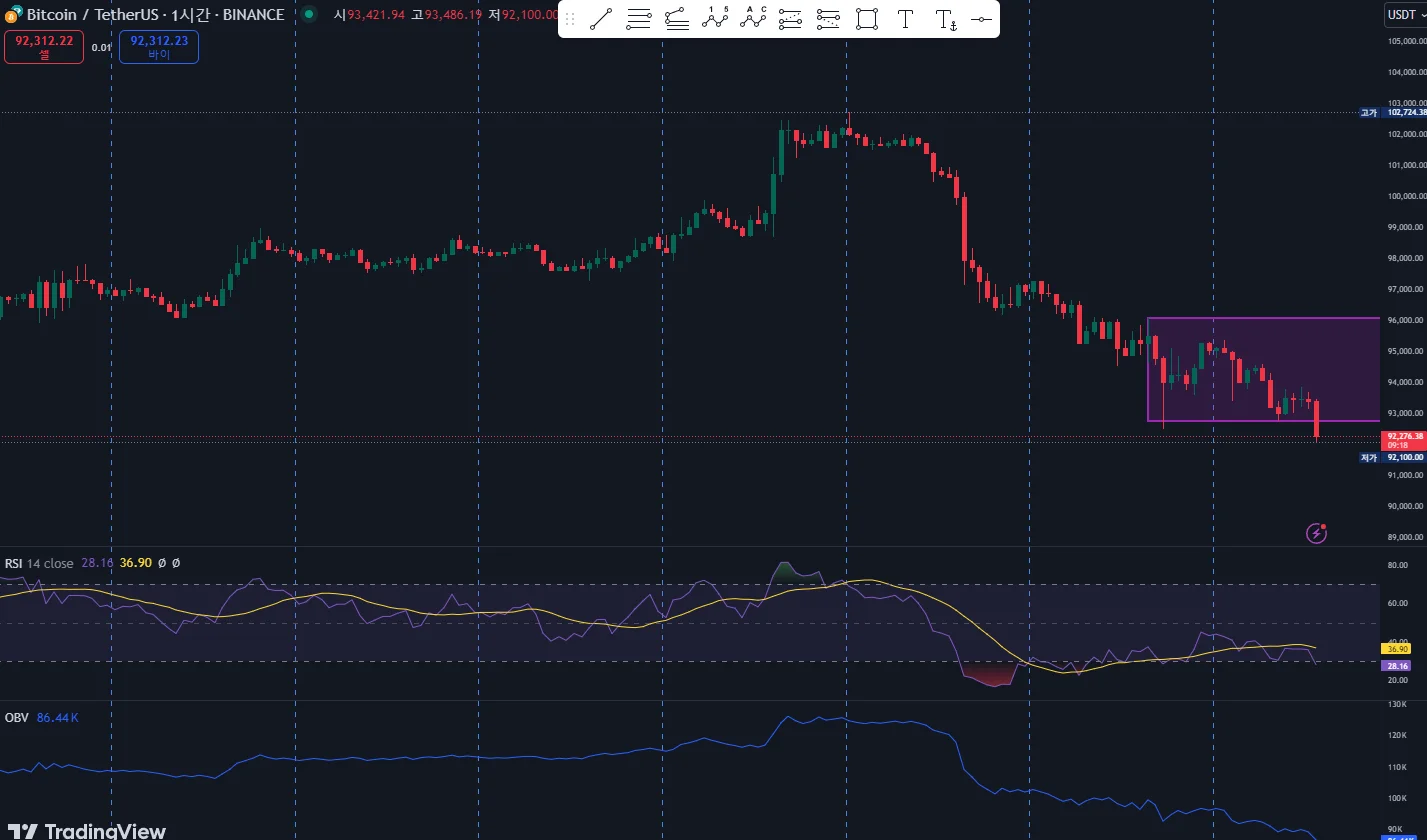Grab the favorites toolbar drag handle
The width and height of the screenshot is (1427, 840).
(x=571, y=19)
